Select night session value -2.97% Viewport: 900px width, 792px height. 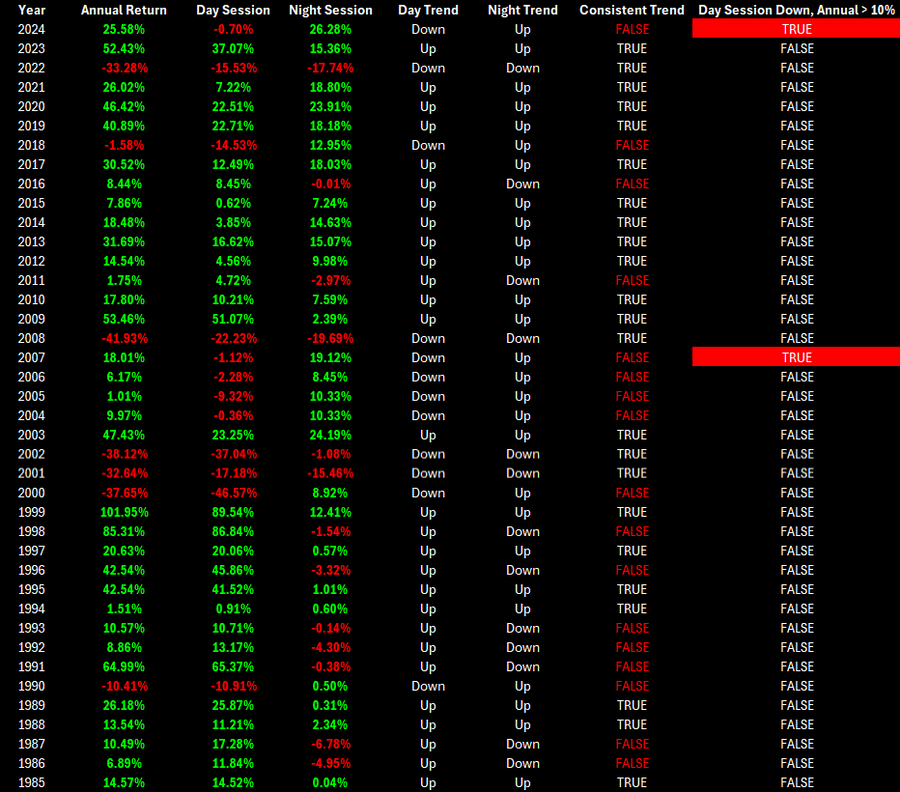pyautogui.click(x=331, y=281)
